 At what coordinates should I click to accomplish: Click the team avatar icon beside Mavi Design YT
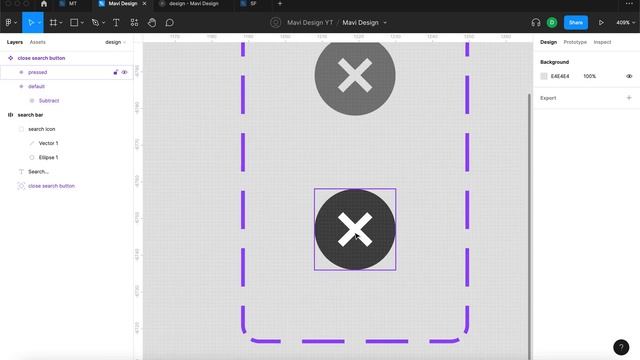(x=276, y=22)
